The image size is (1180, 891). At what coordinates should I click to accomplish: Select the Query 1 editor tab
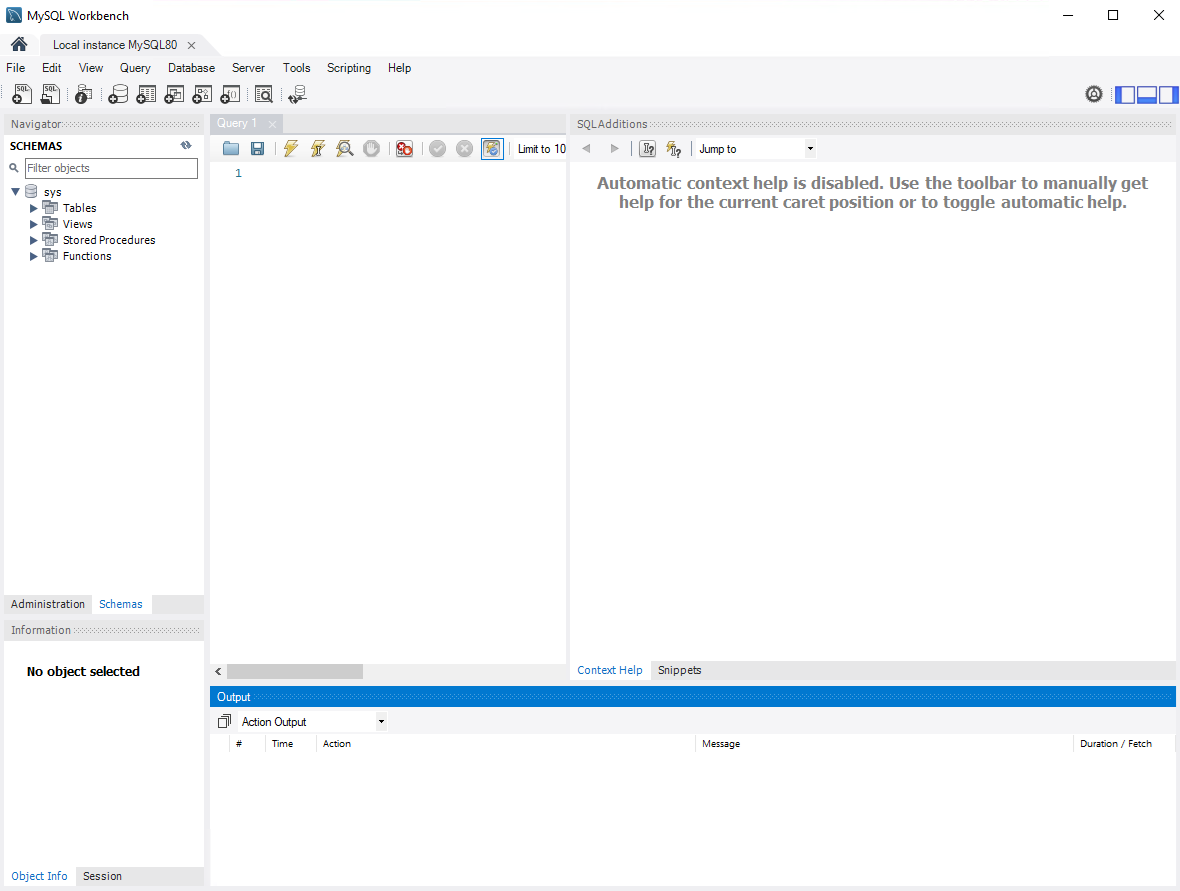point(237,123)
